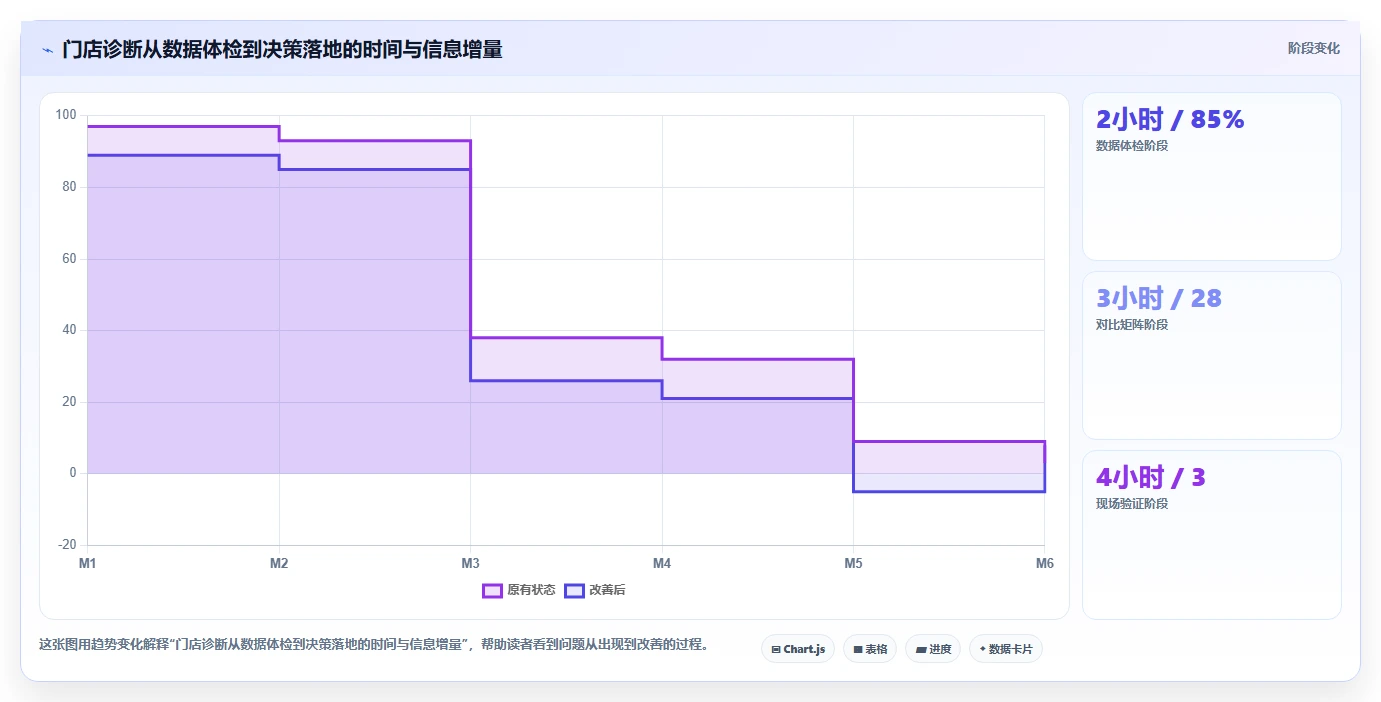
Task: Click the 改善后 legend label
Action: (607, 590)
